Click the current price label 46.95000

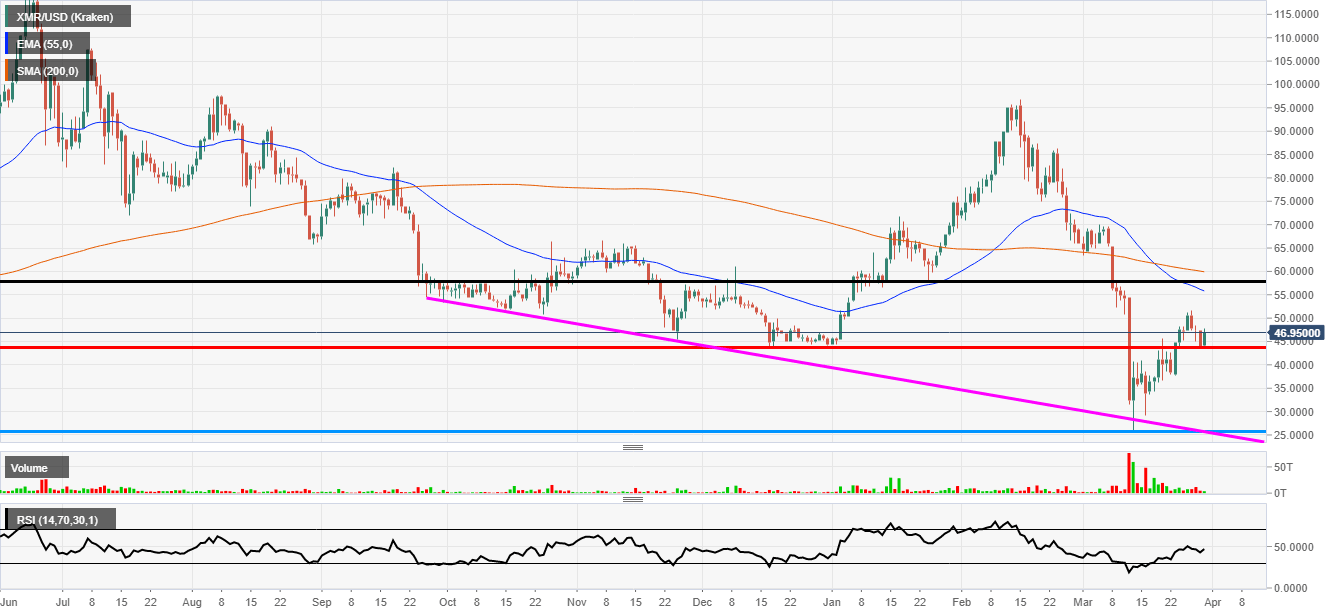1297,333
